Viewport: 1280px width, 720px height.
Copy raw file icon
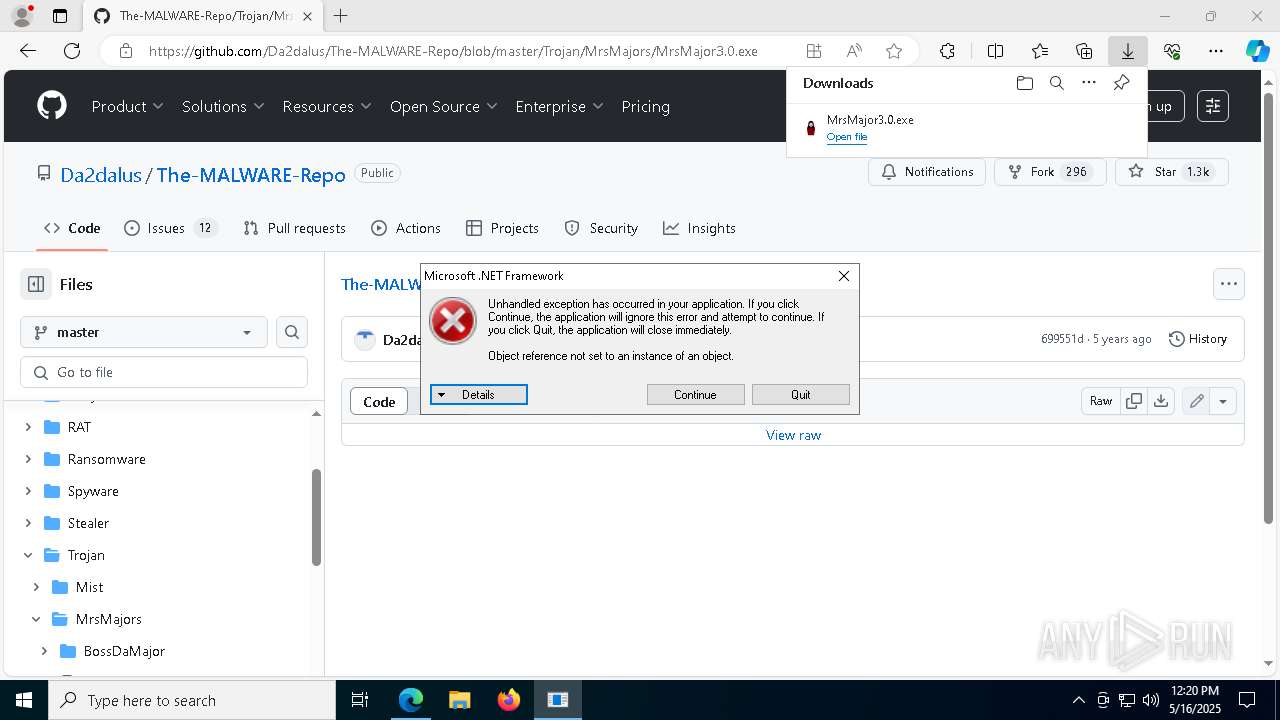pos(1134,401)
